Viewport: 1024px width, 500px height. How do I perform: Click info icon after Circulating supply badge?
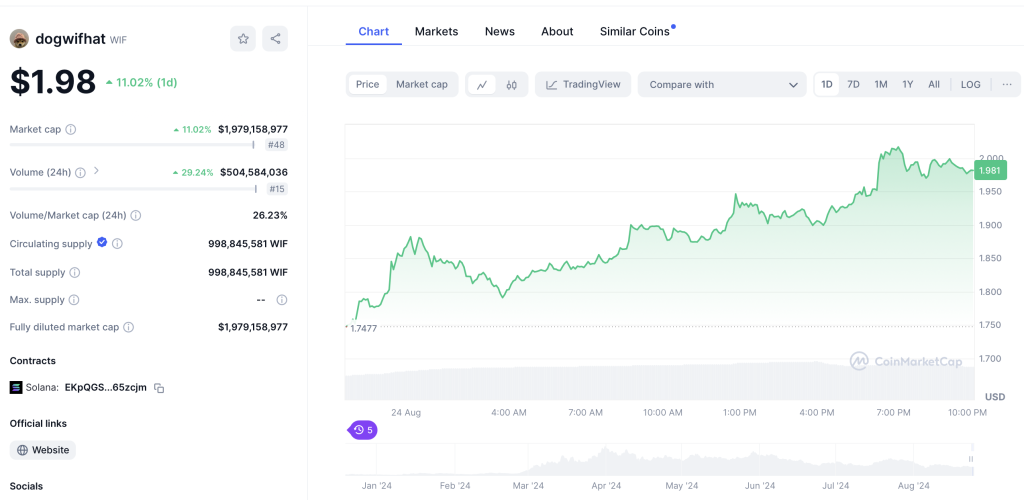tap(117, 243)
